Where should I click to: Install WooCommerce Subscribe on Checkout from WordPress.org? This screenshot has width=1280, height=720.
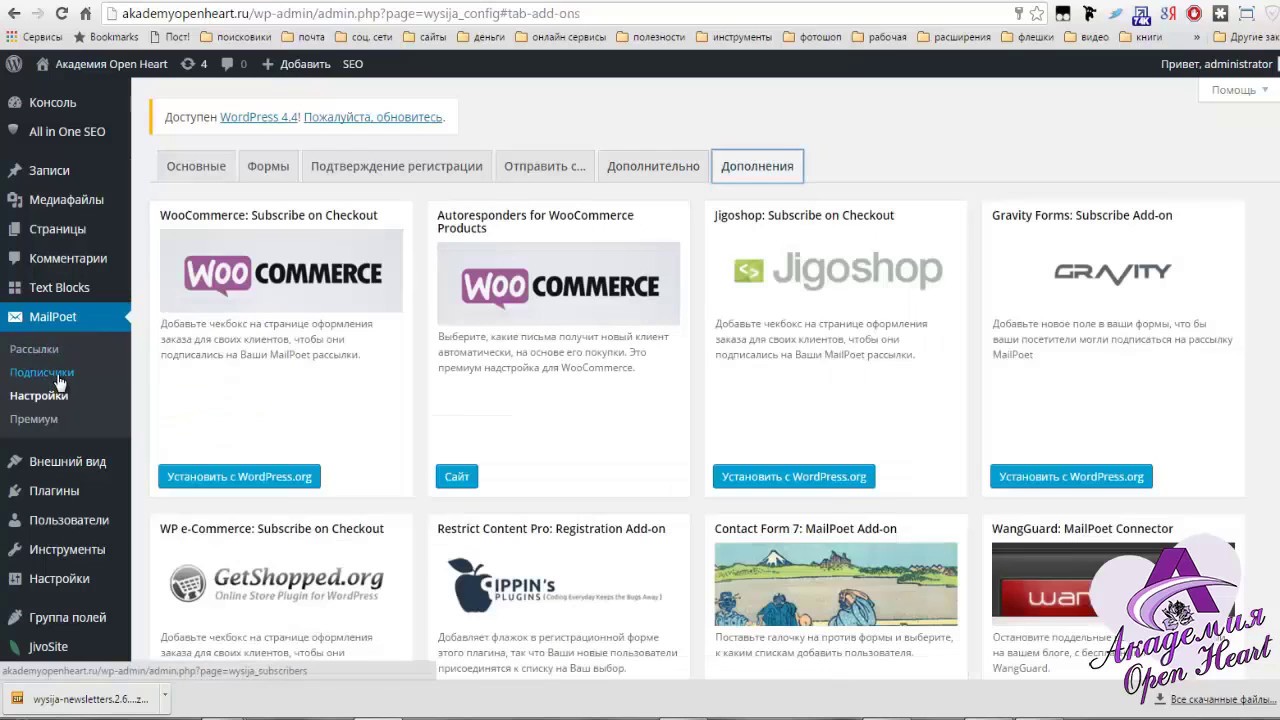239,477
